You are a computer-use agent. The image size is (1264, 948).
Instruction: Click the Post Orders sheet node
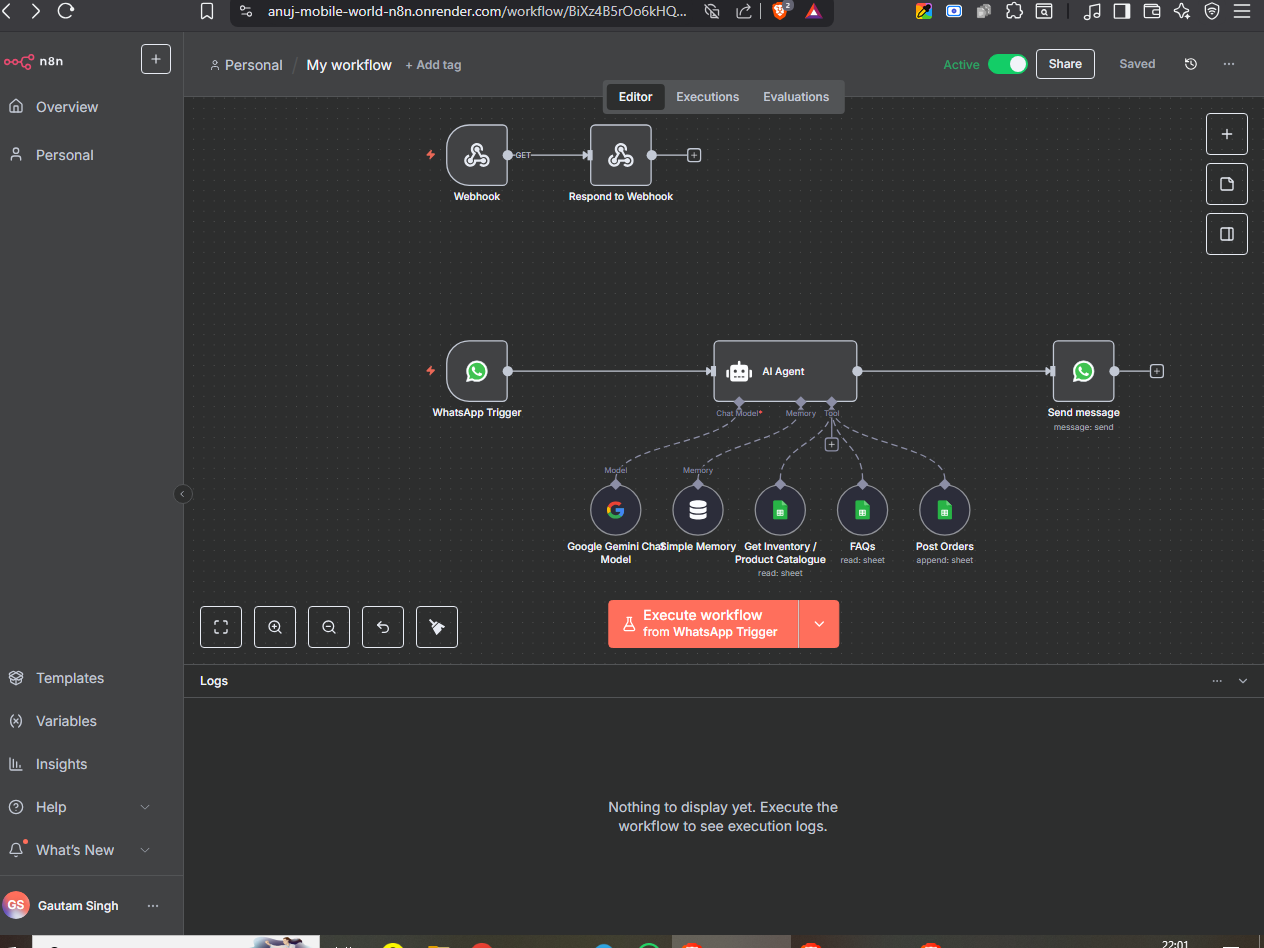pos(944,511)
